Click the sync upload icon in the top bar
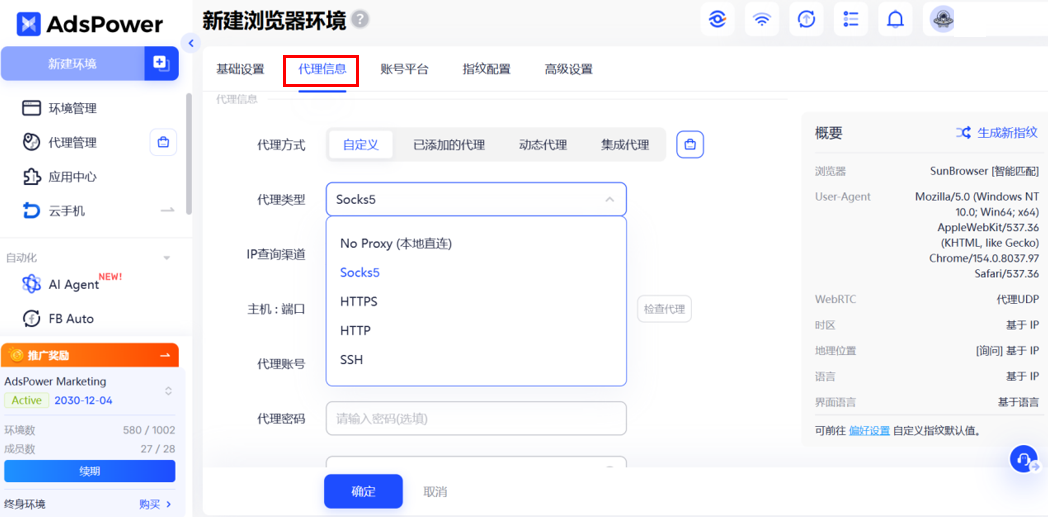This screenshot has height=517, width=1048. click(806, 19)
